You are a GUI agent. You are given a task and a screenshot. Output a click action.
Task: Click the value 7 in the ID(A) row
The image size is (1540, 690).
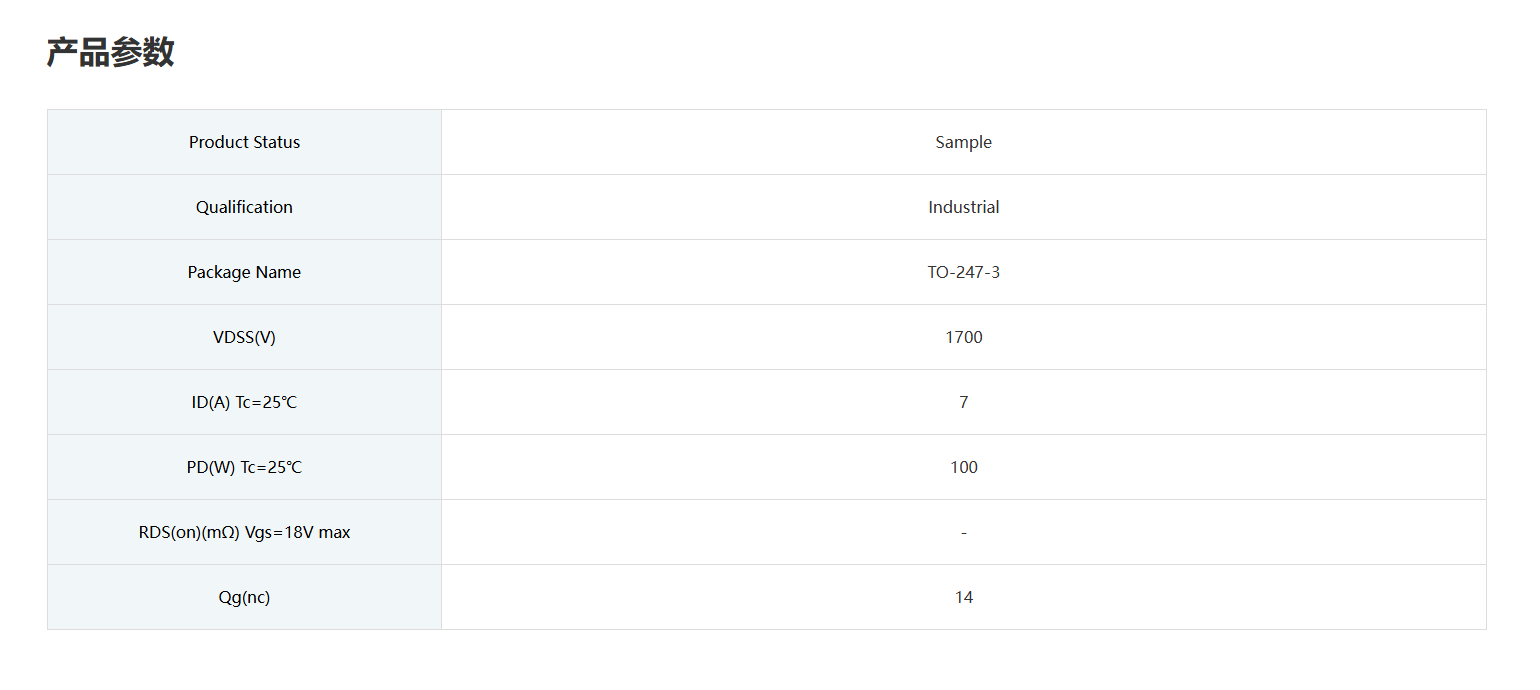pos(963,402)
